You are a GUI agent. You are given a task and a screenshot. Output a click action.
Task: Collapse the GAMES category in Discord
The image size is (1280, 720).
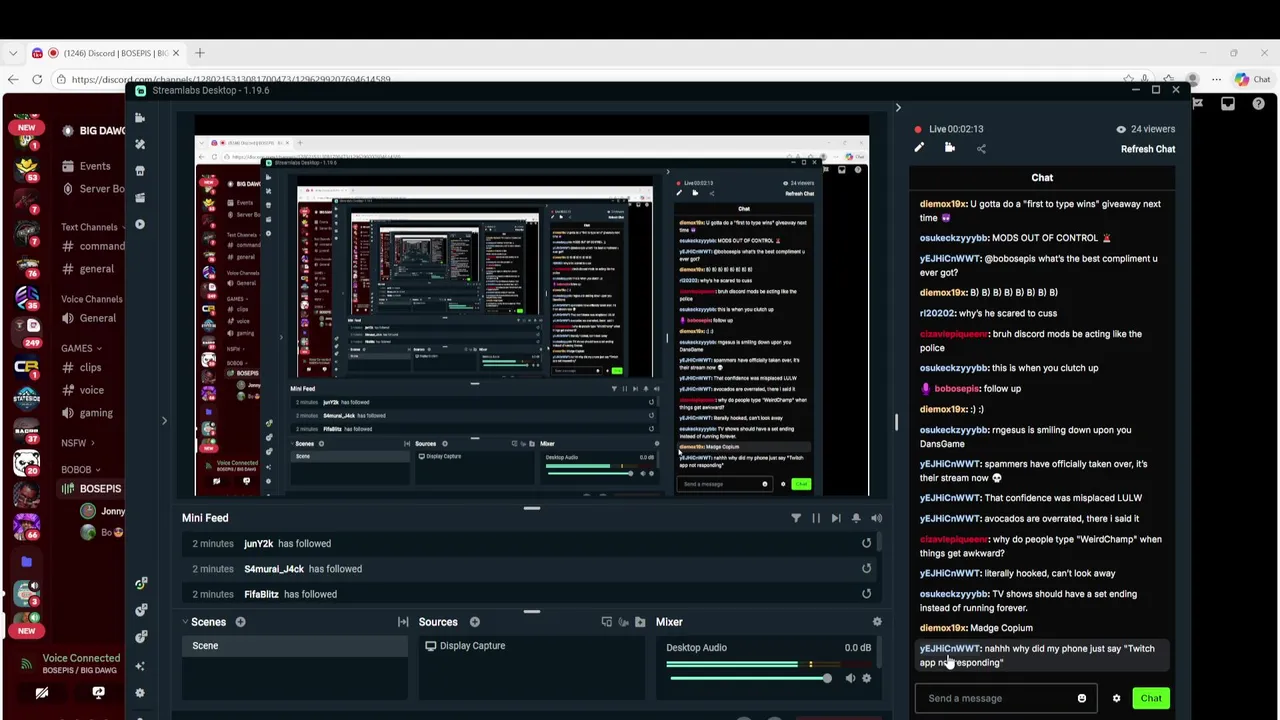81,348
